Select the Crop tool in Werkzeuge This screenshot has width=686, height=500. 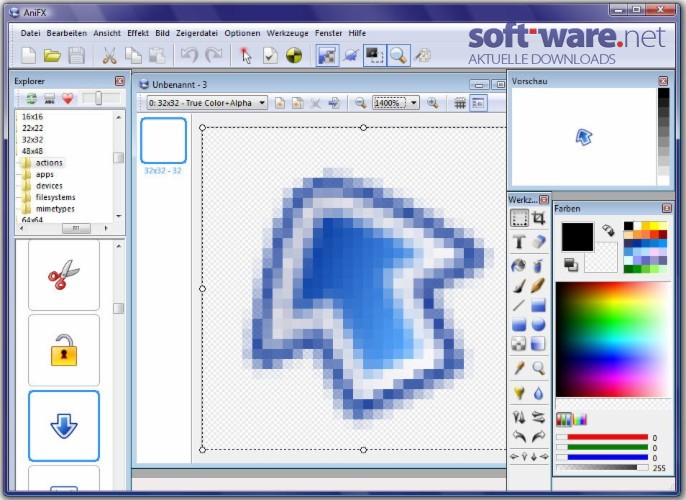click(x=539, y=218)
